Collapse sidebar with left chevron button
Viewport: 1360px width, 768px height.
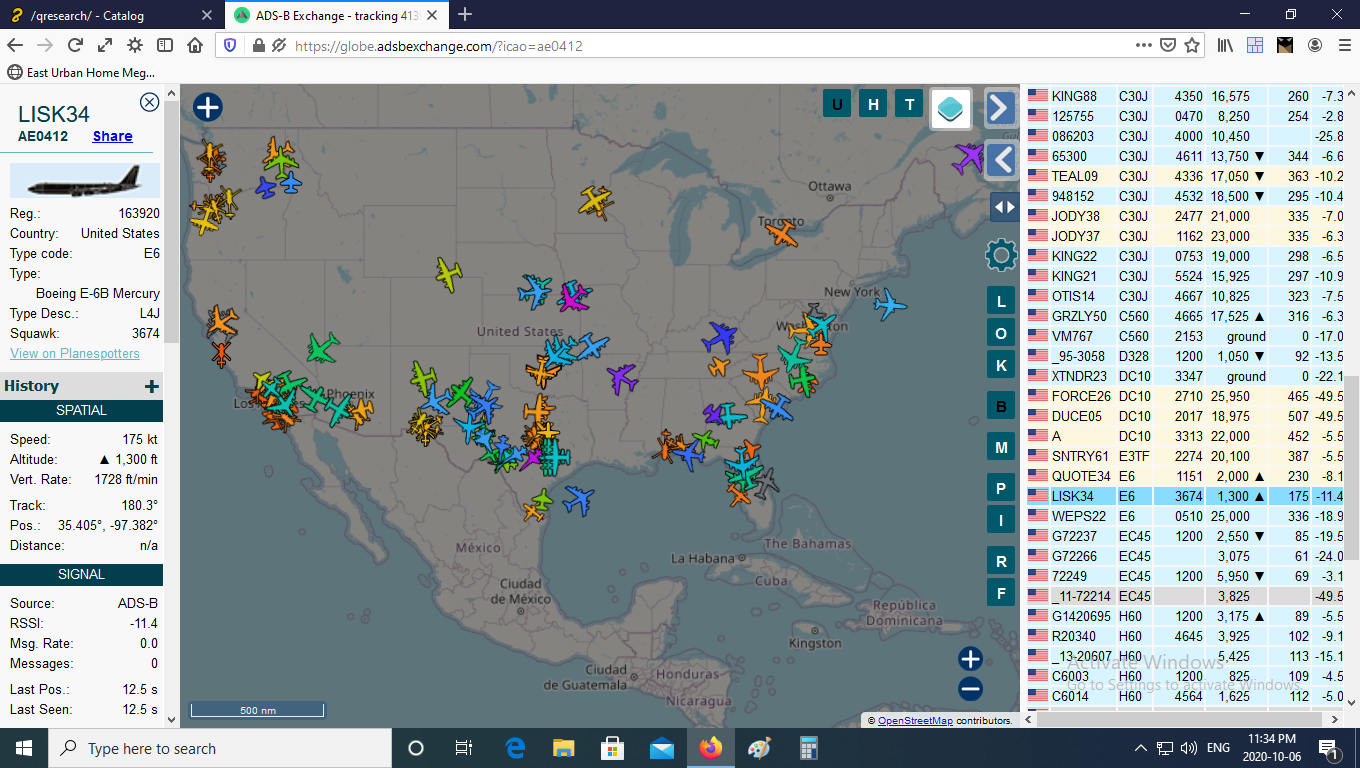[1000, 158]
